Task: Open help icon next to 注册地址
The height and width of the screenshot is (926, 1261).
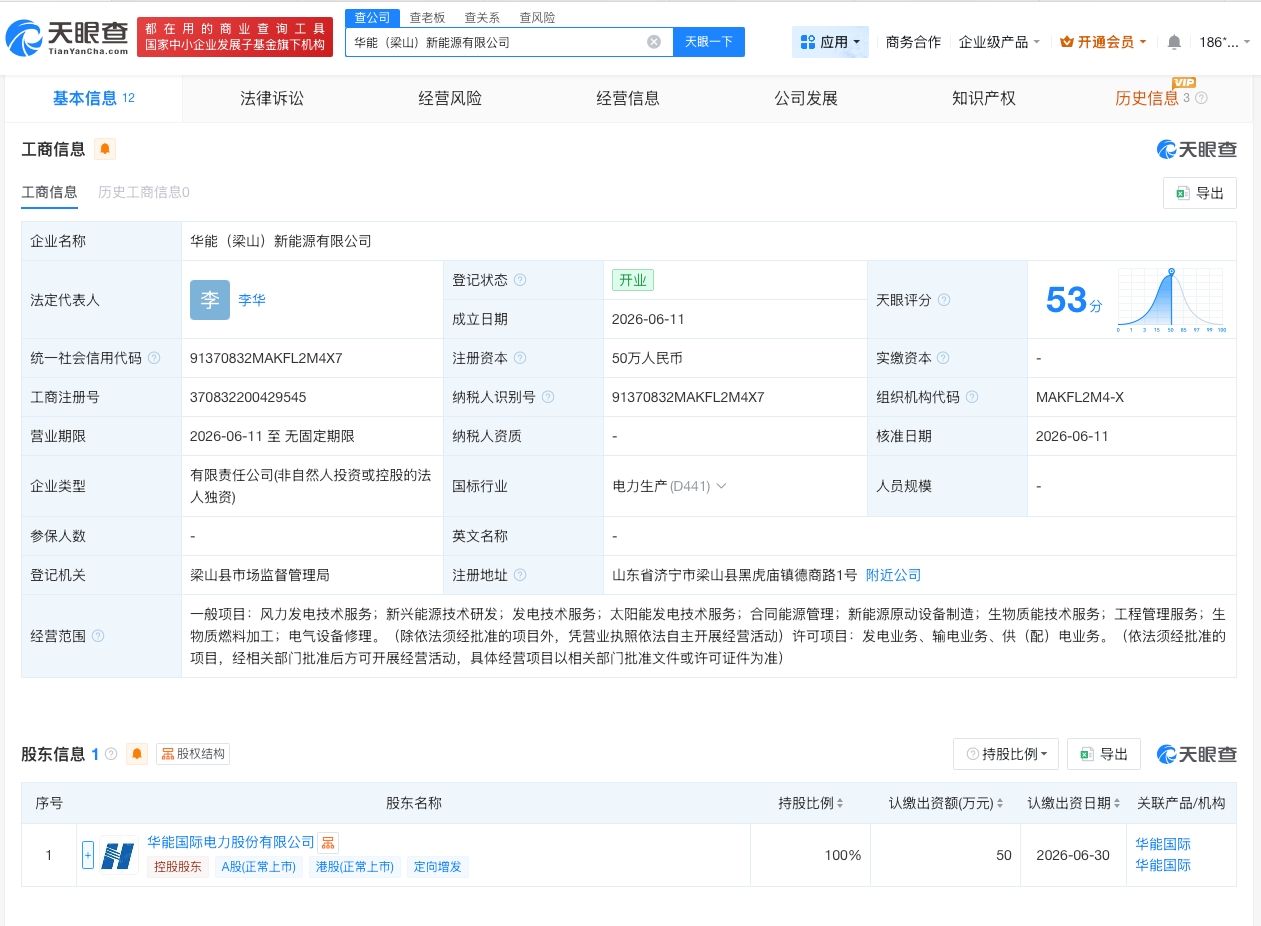Action: (x=520, y=575)
